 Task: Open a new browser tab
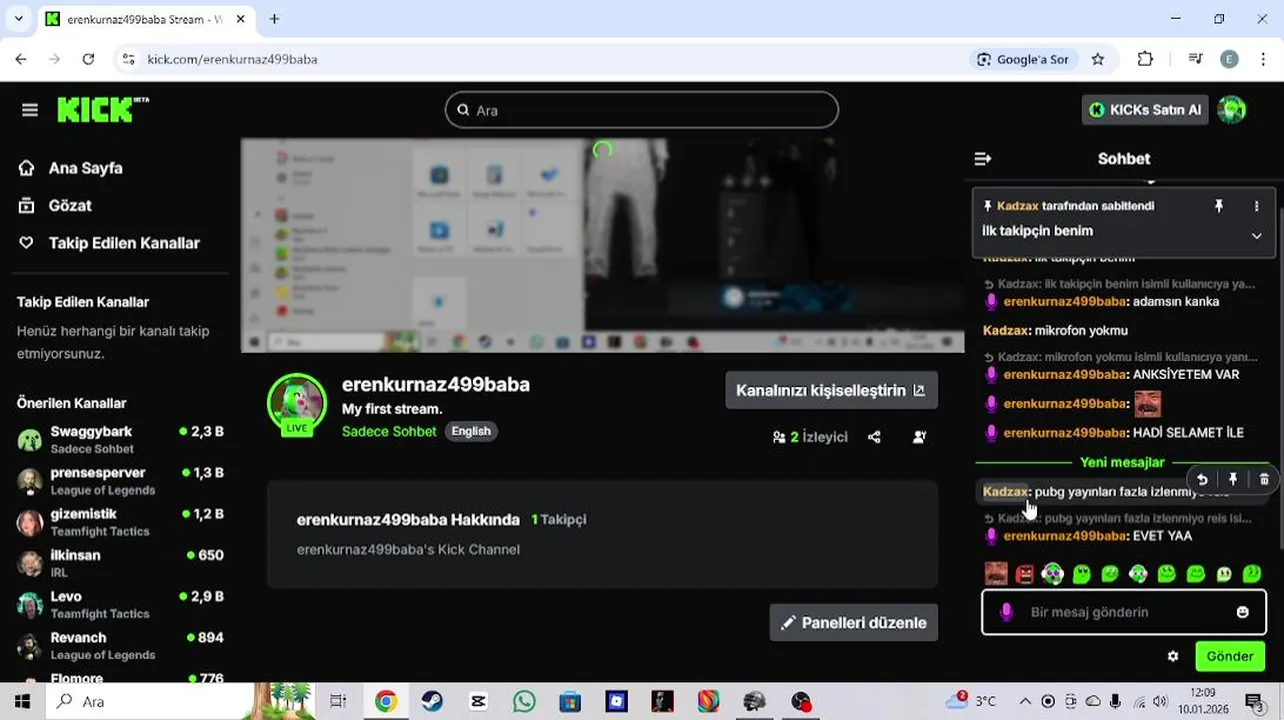click(274, 19)
